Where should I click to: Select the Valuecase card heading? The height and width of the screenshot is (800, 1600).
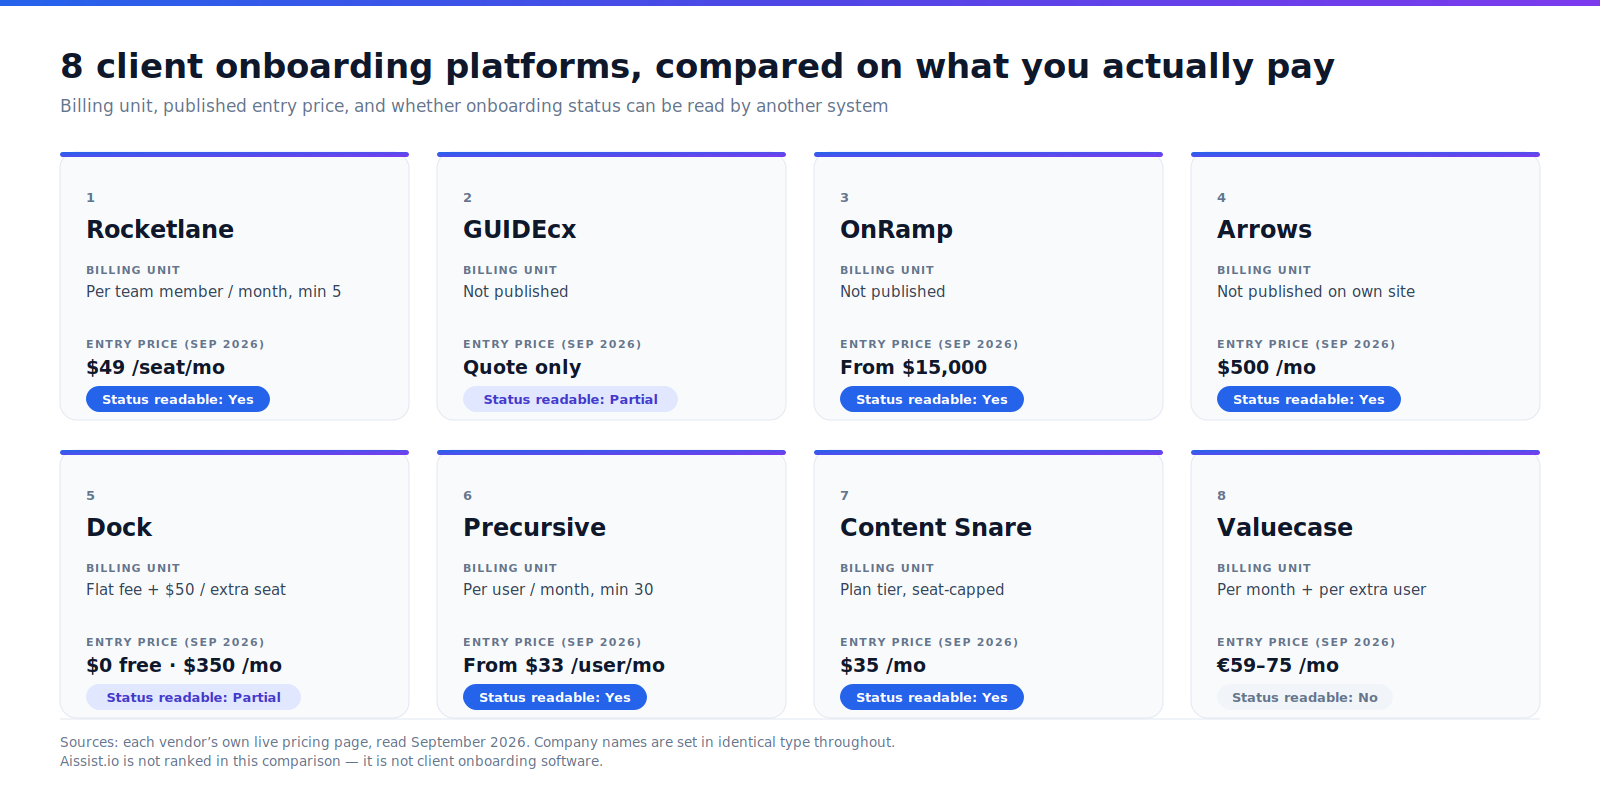coord(1285,527)
